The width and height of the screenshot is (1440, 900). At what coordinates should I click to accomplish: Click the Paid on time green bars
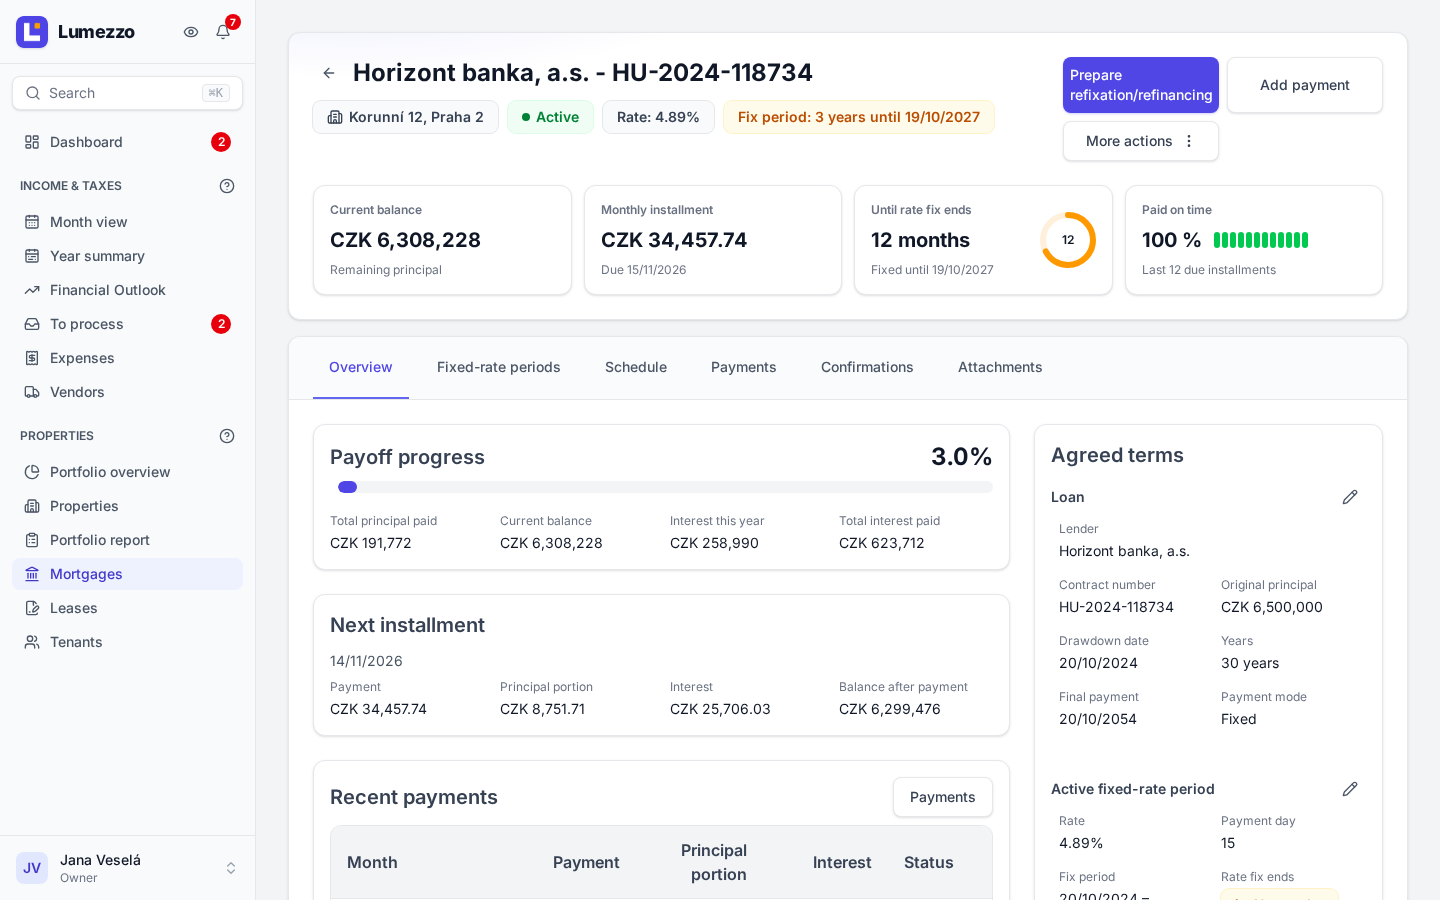(x=1261, y=240)
